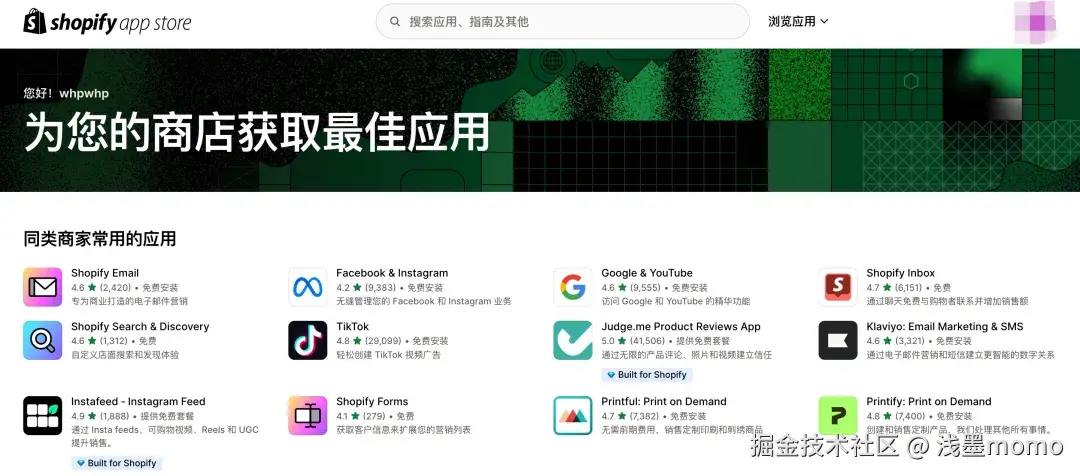Image resolution: width=1080 pixels, height=476 pixels.
Task: Click the 为您的商店获取最佳应用 banner headline
Action: tap(257, 132)
